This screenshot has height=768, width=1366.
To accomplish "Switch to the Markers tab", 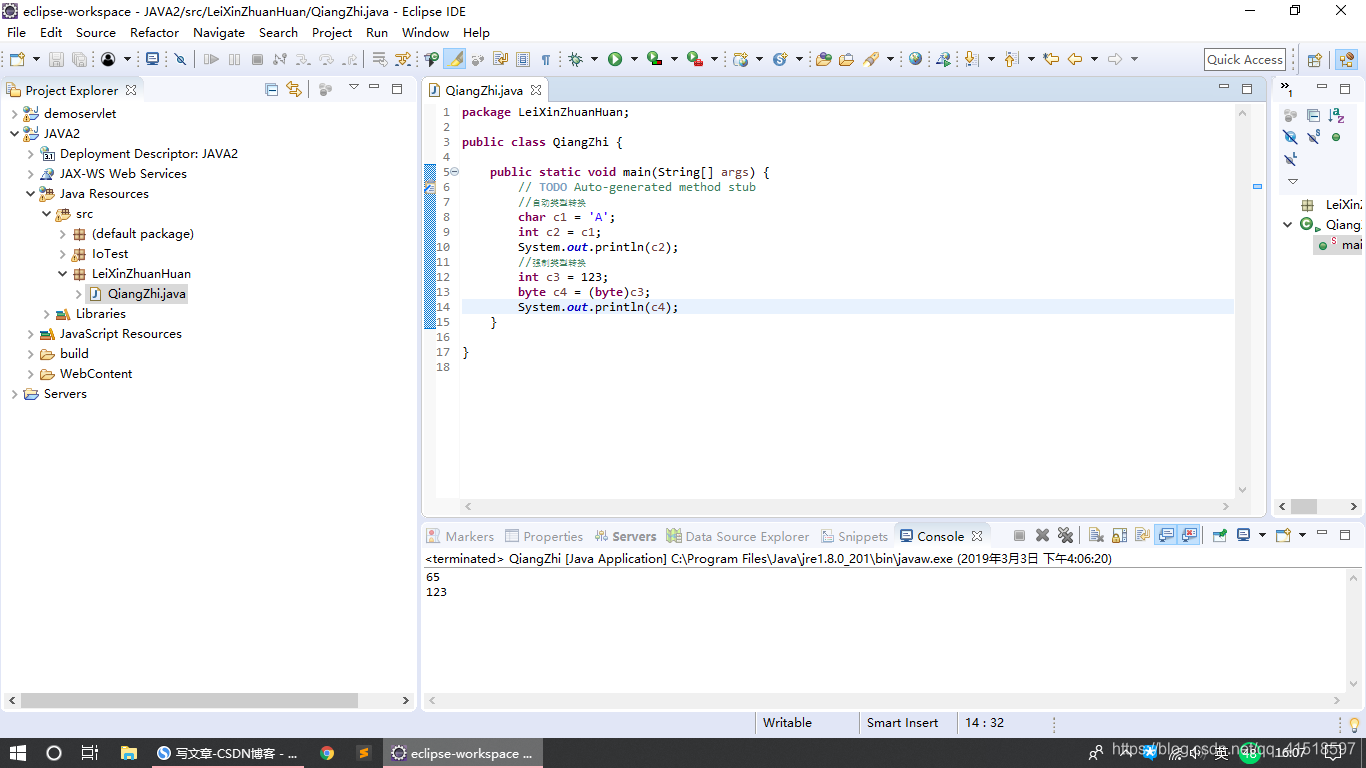I will click(460, 536).
